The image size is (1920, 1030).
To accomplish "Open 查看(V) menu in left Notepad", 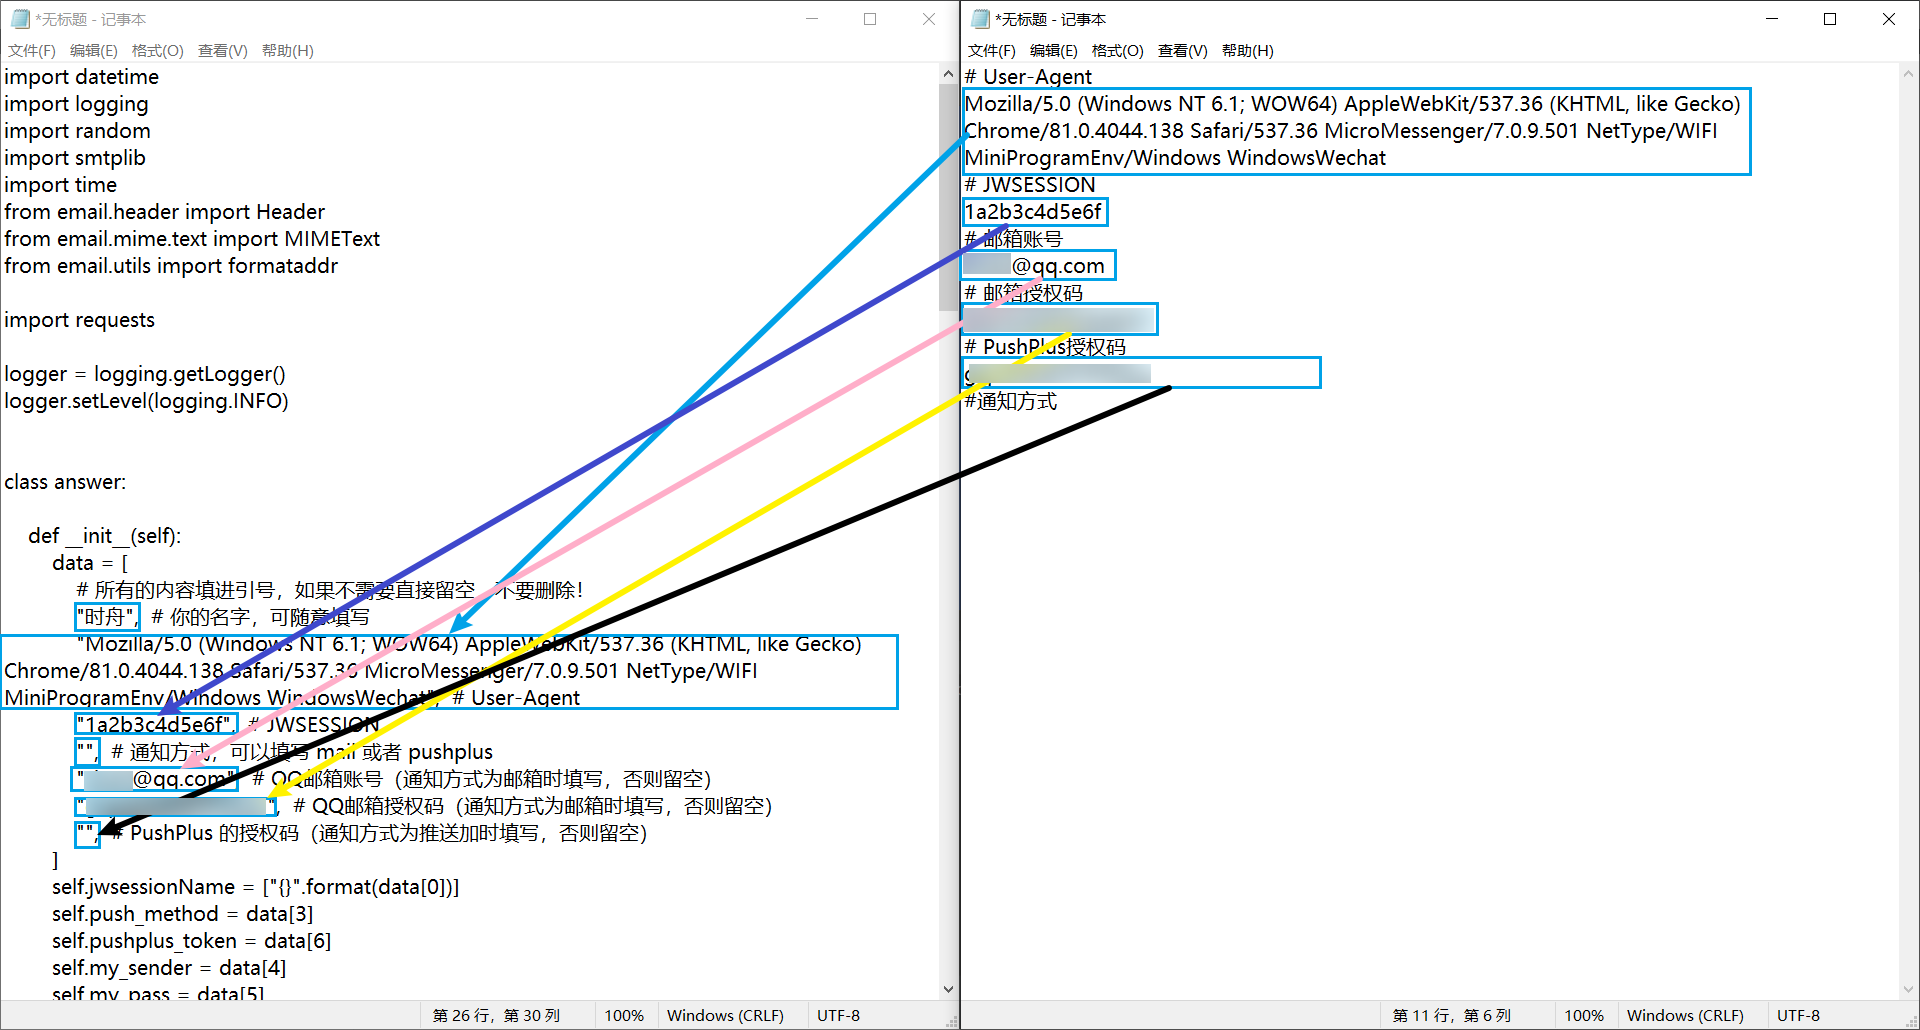I will (222, 51).
